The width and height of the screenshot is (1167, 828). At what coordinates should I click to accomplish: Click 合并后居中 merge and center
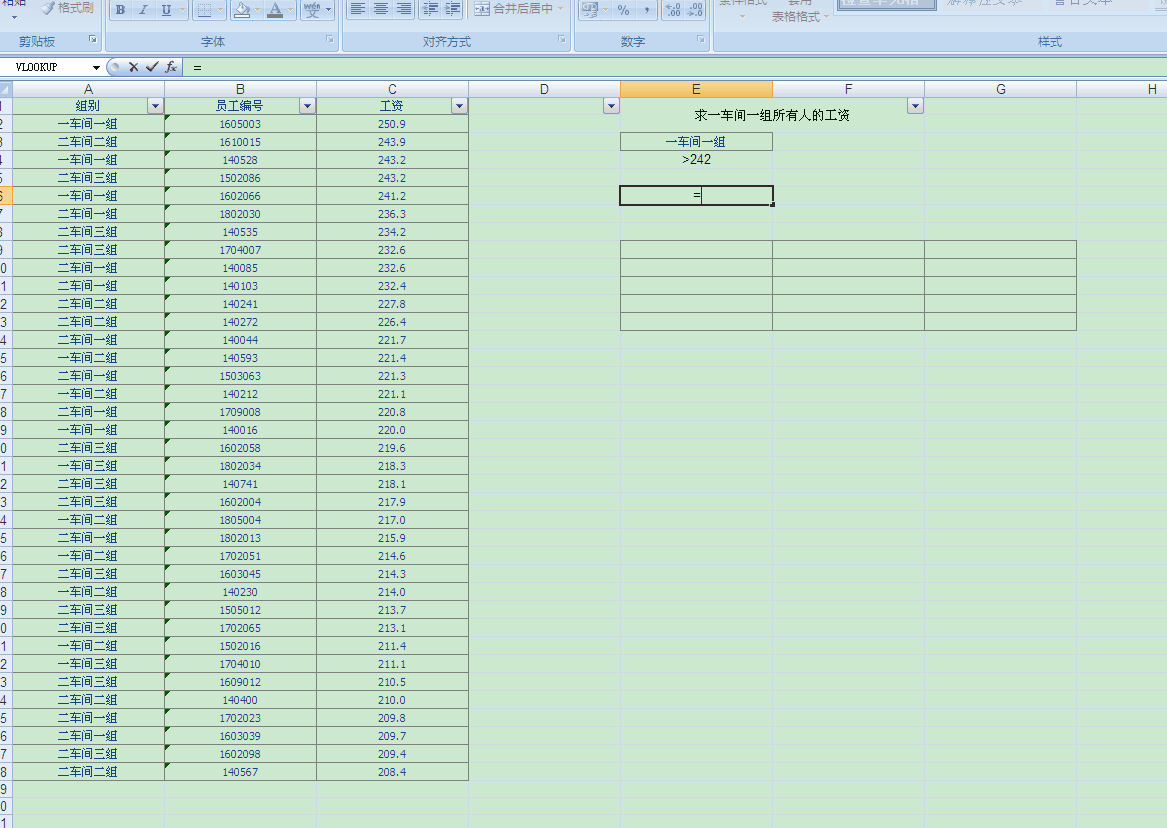pyautogui.click(x=514, y=9)
